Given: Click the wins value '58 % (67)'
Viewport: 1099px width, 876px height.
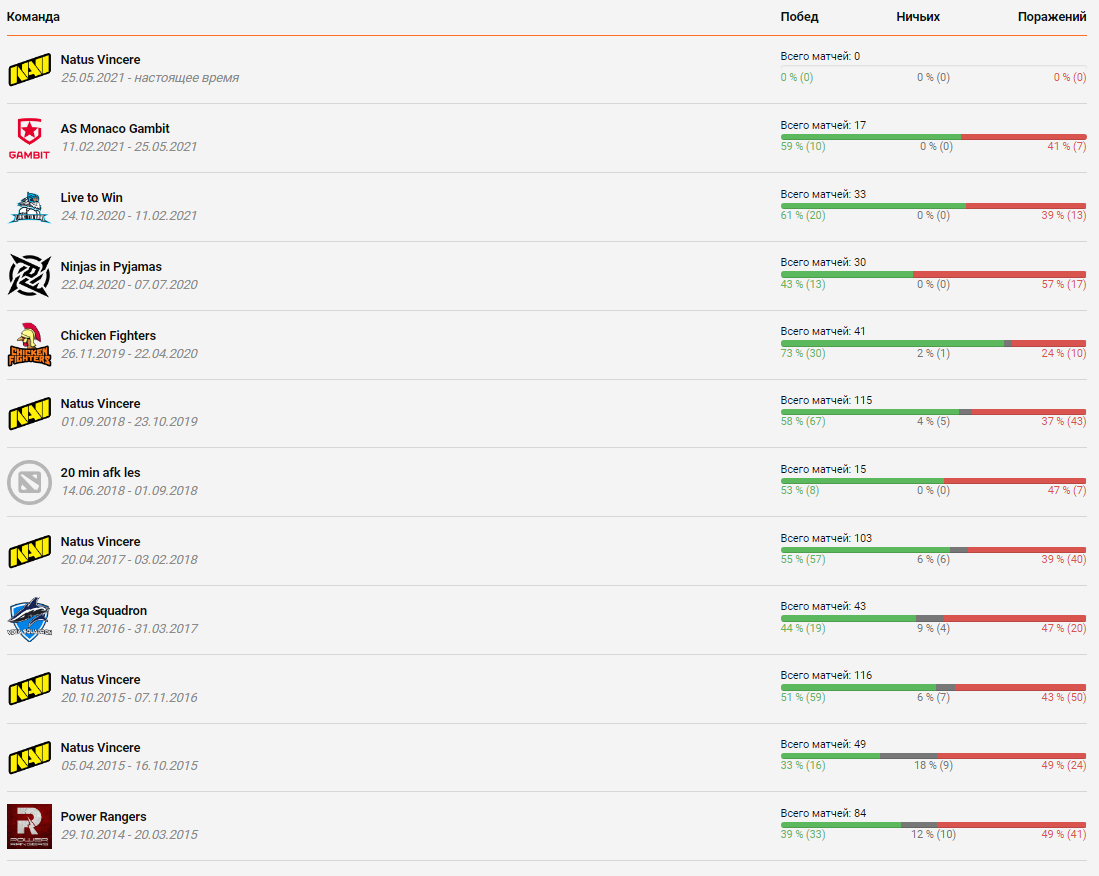Looking at the screenshot, I should 803,421.
